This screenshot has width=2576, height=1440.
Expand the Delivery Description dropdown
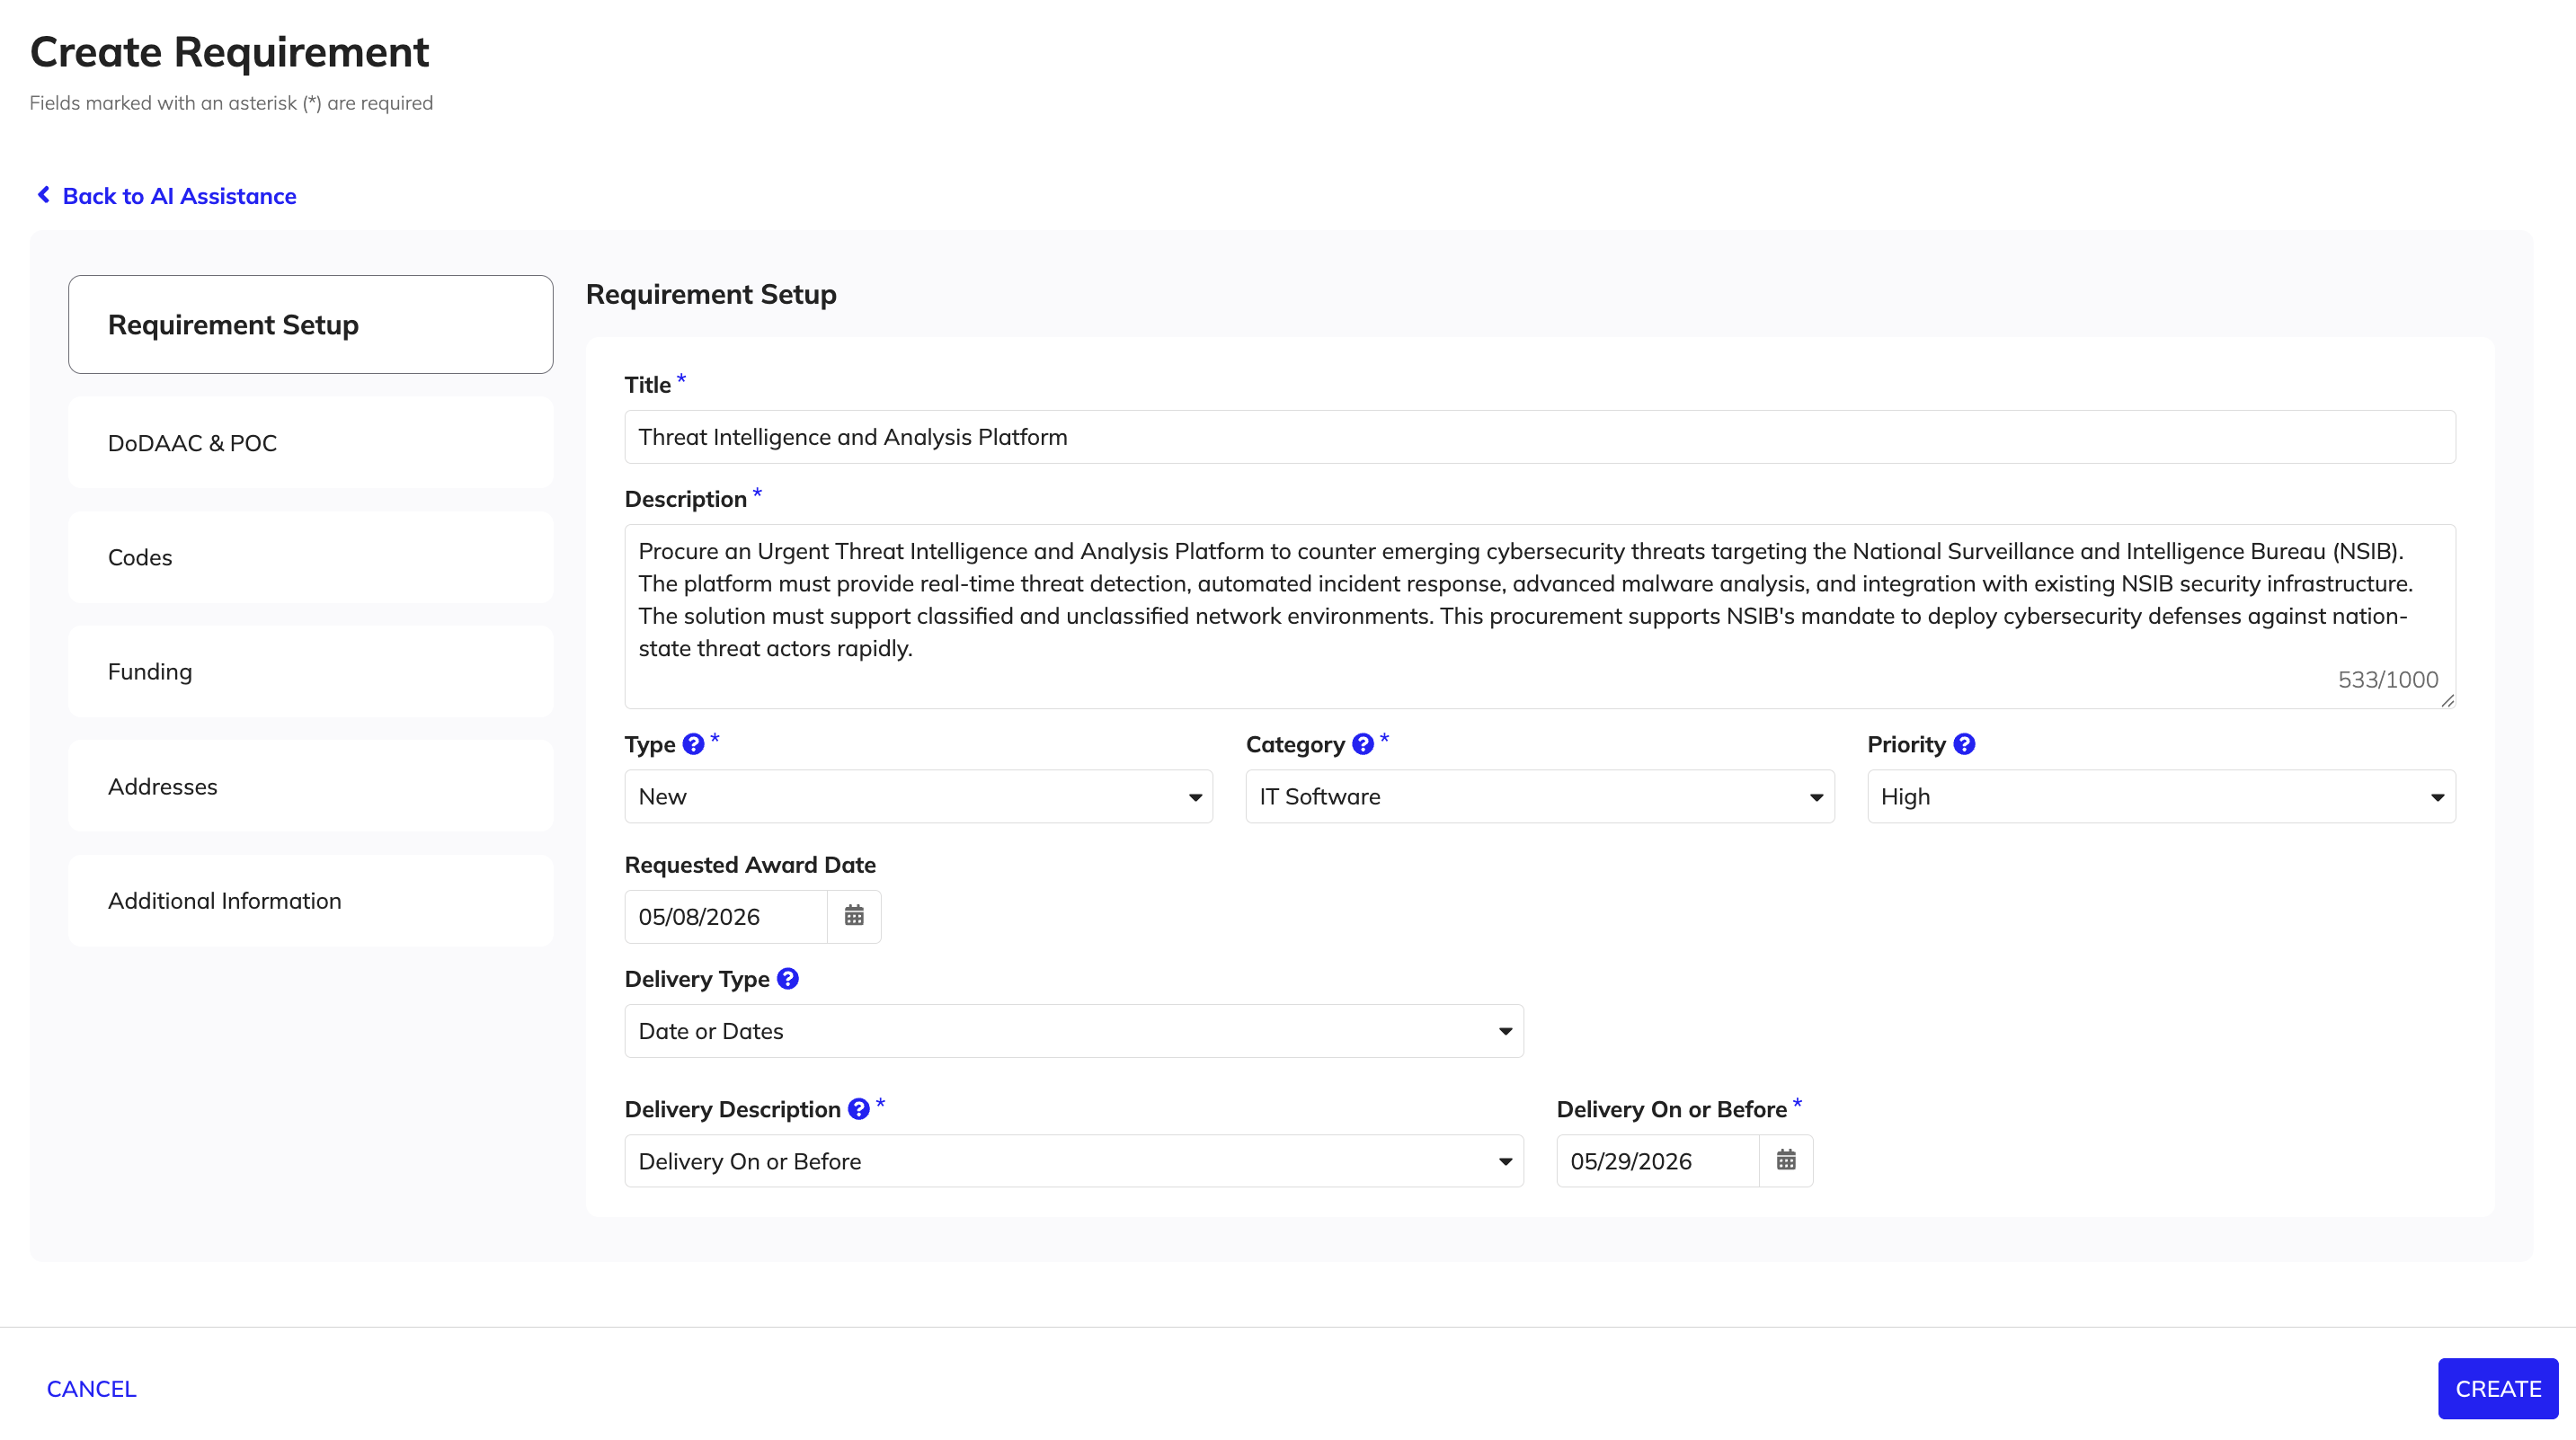click(1074, 1161)
